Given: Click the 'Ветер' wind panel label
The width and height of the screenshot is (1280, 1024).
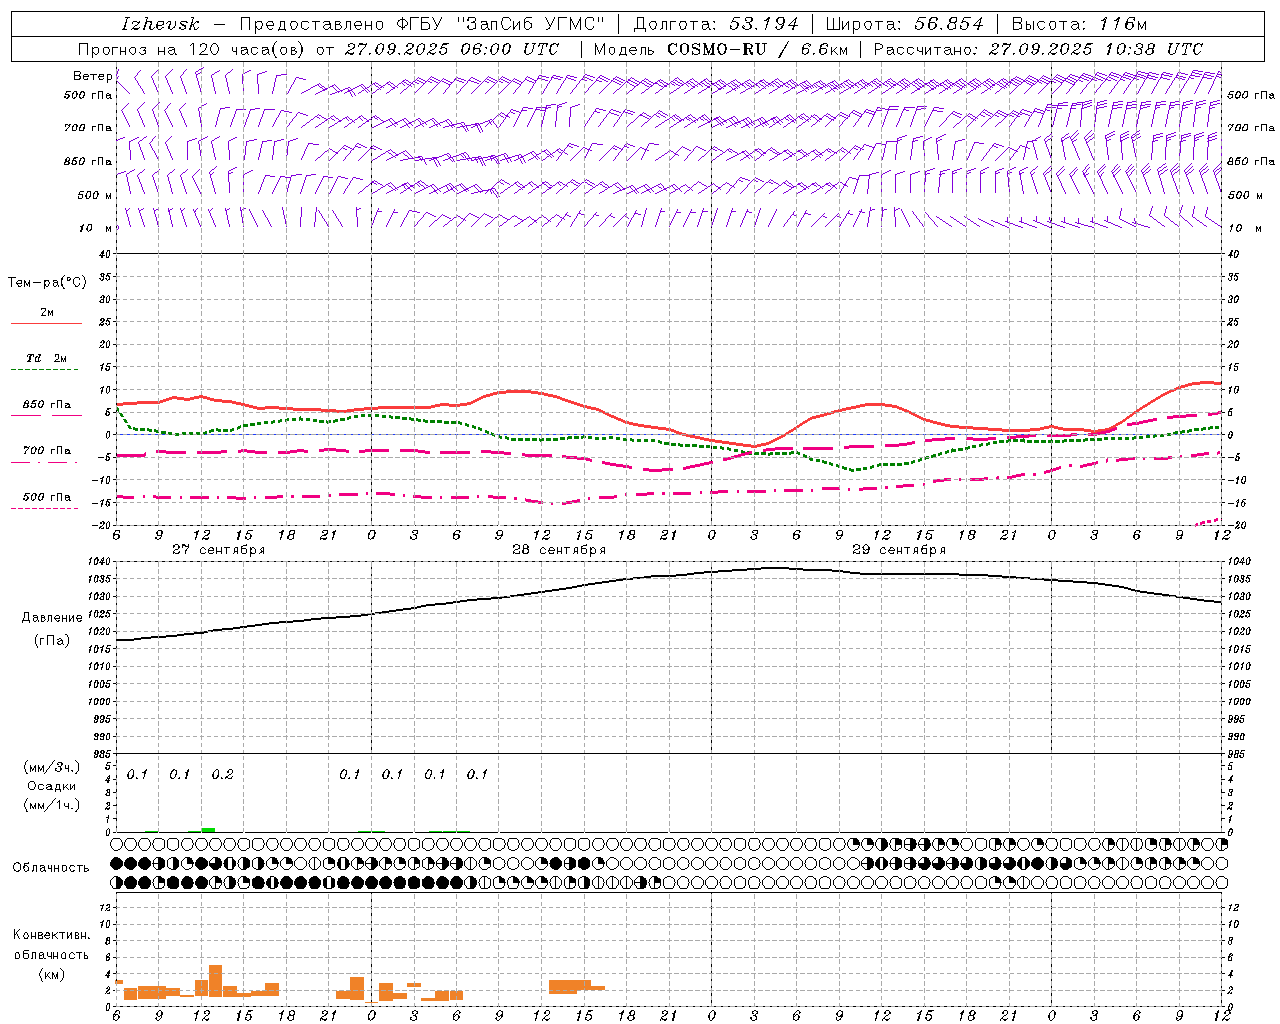Looking at the screenshot, I should [92, 76].
